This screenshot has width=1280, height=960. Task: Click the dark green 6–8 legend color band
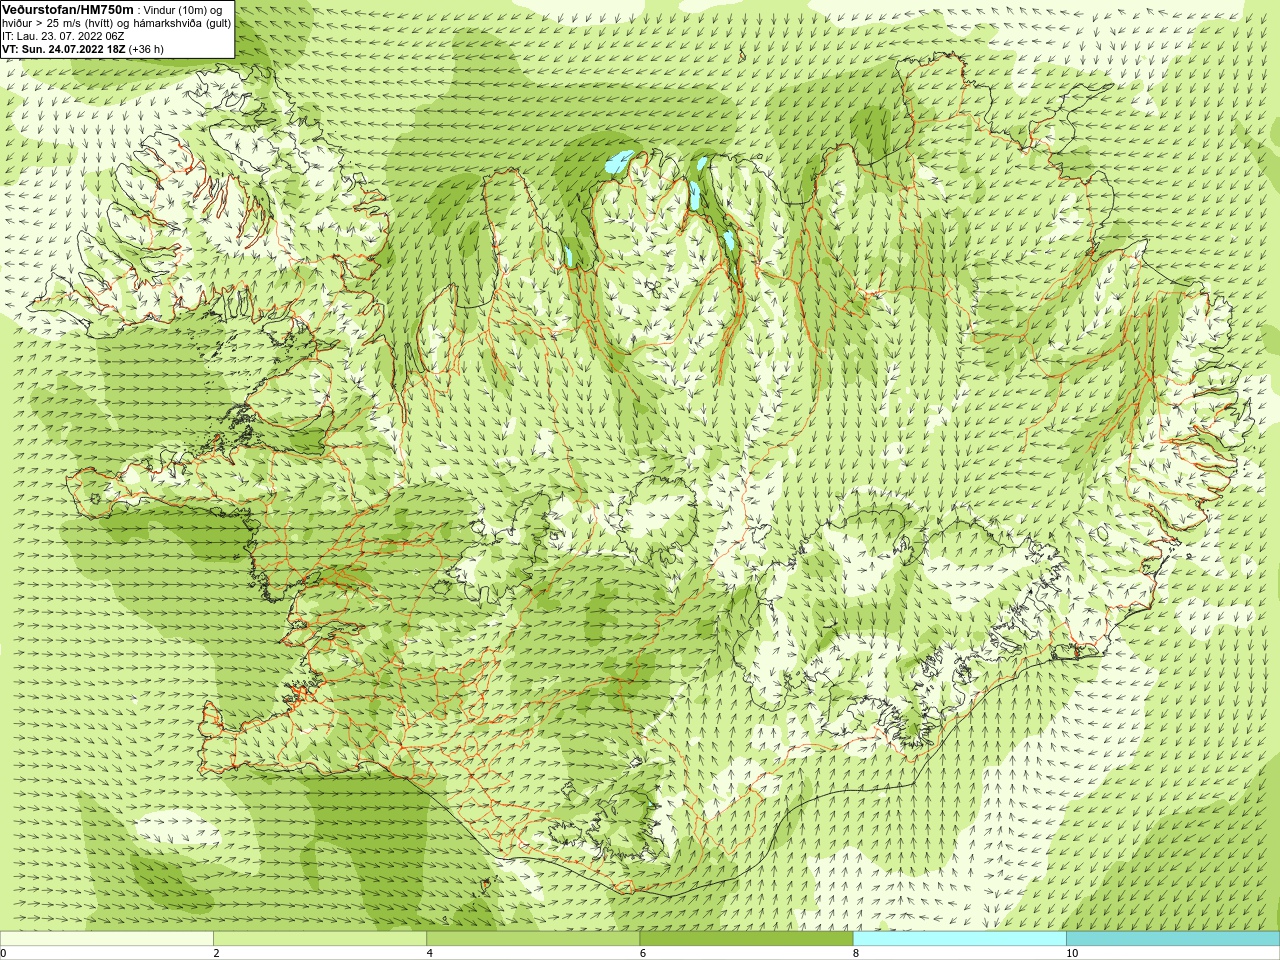pyautogui.click(x=746, y=939)
